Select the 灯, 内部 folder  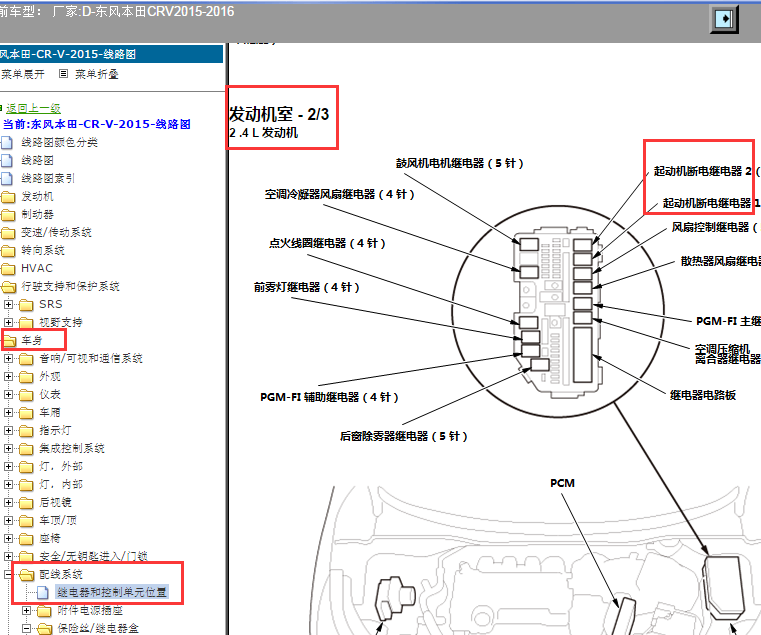pos(61,484)
